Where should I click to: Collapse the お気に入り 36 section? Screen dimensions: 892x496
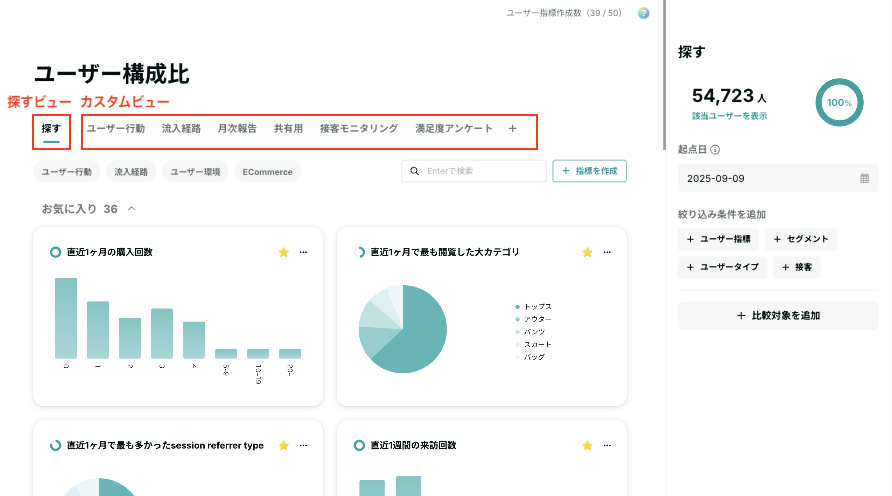(131, 209)
